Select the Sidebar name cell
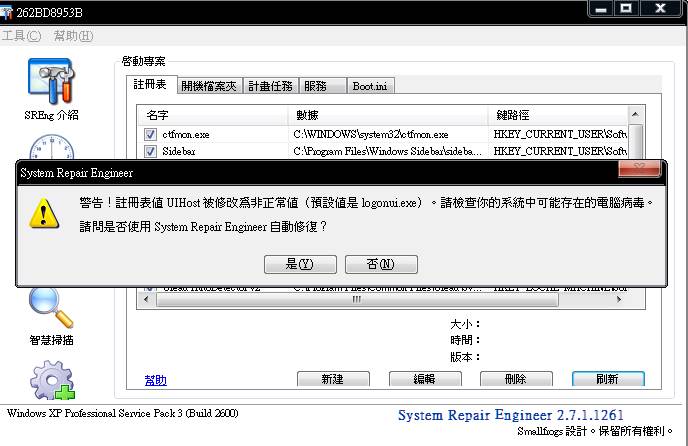688x446 pixels. coord(179,151)
